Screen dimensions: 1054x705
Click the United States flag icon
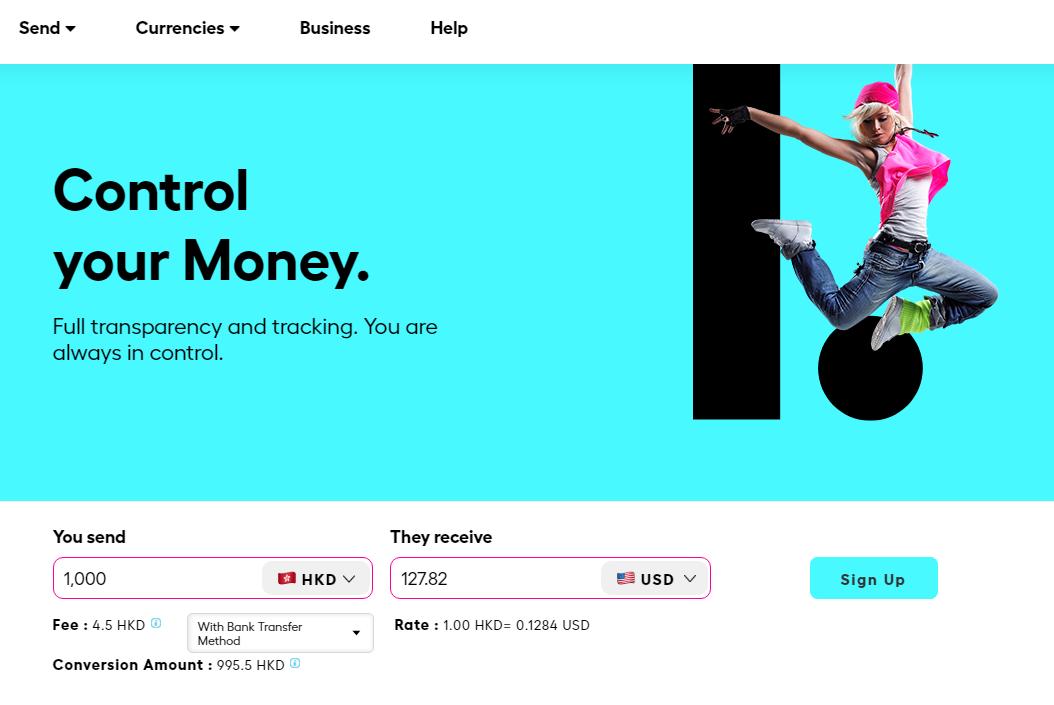click(626, 578)
